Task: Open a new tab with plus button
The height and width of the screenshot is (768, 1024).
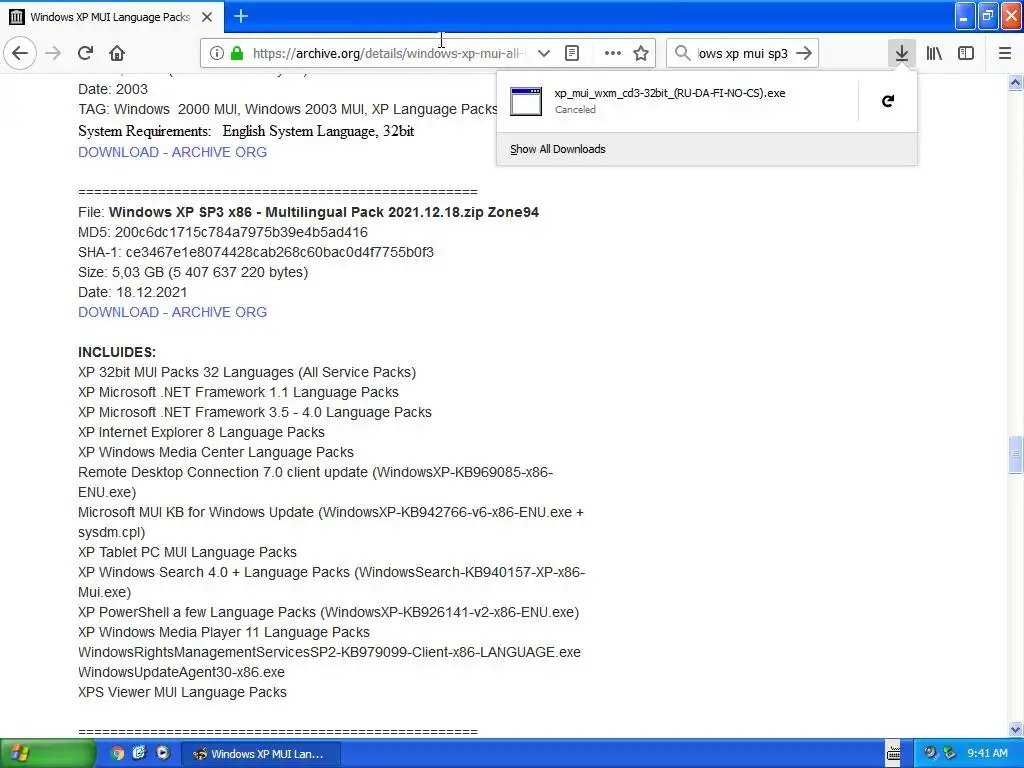Action: [x=241, y=16]
